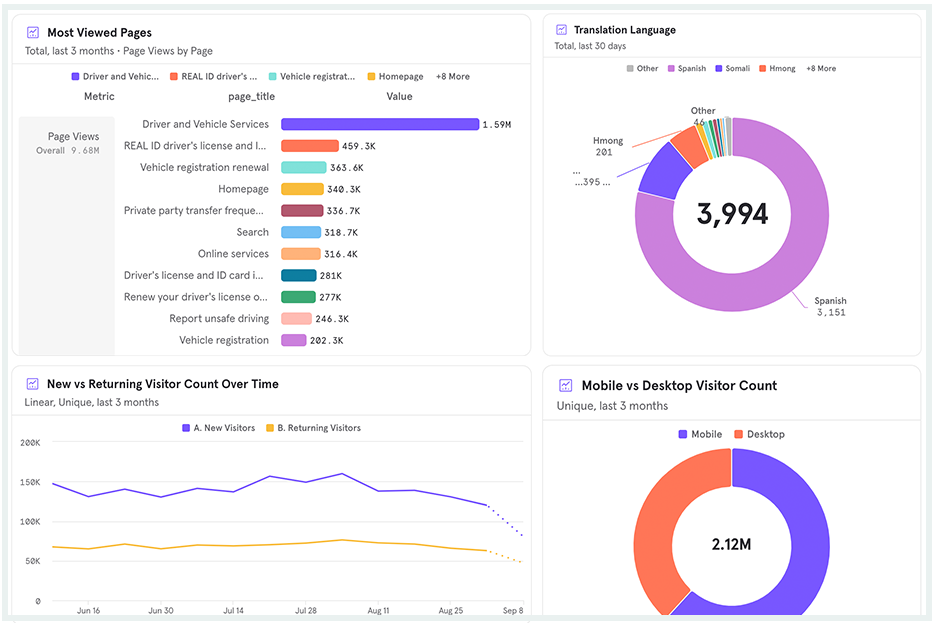
Task: Click the 2.12M total in device donut
Action: click(731, 544)
